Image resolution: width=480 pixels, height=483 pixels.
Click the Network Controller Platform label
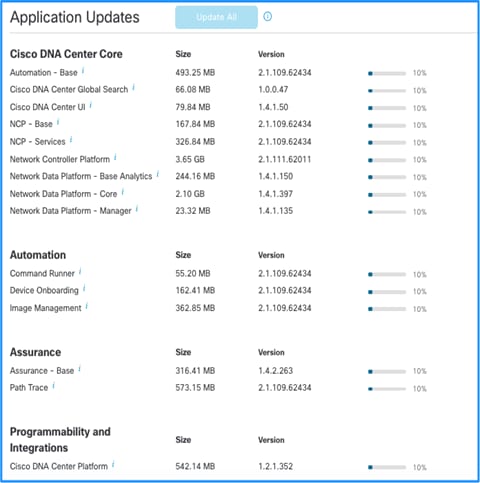point(60,159)
